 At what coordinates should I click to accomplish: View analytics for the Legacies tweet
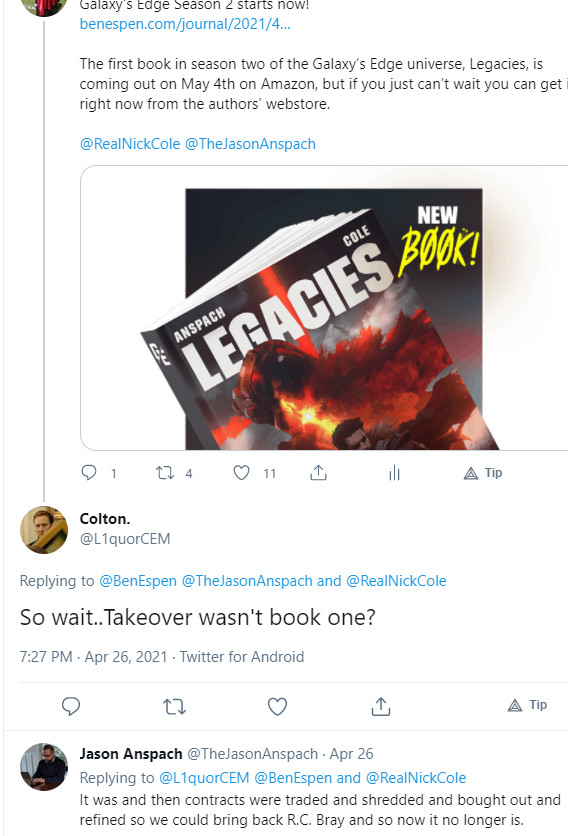394,473
